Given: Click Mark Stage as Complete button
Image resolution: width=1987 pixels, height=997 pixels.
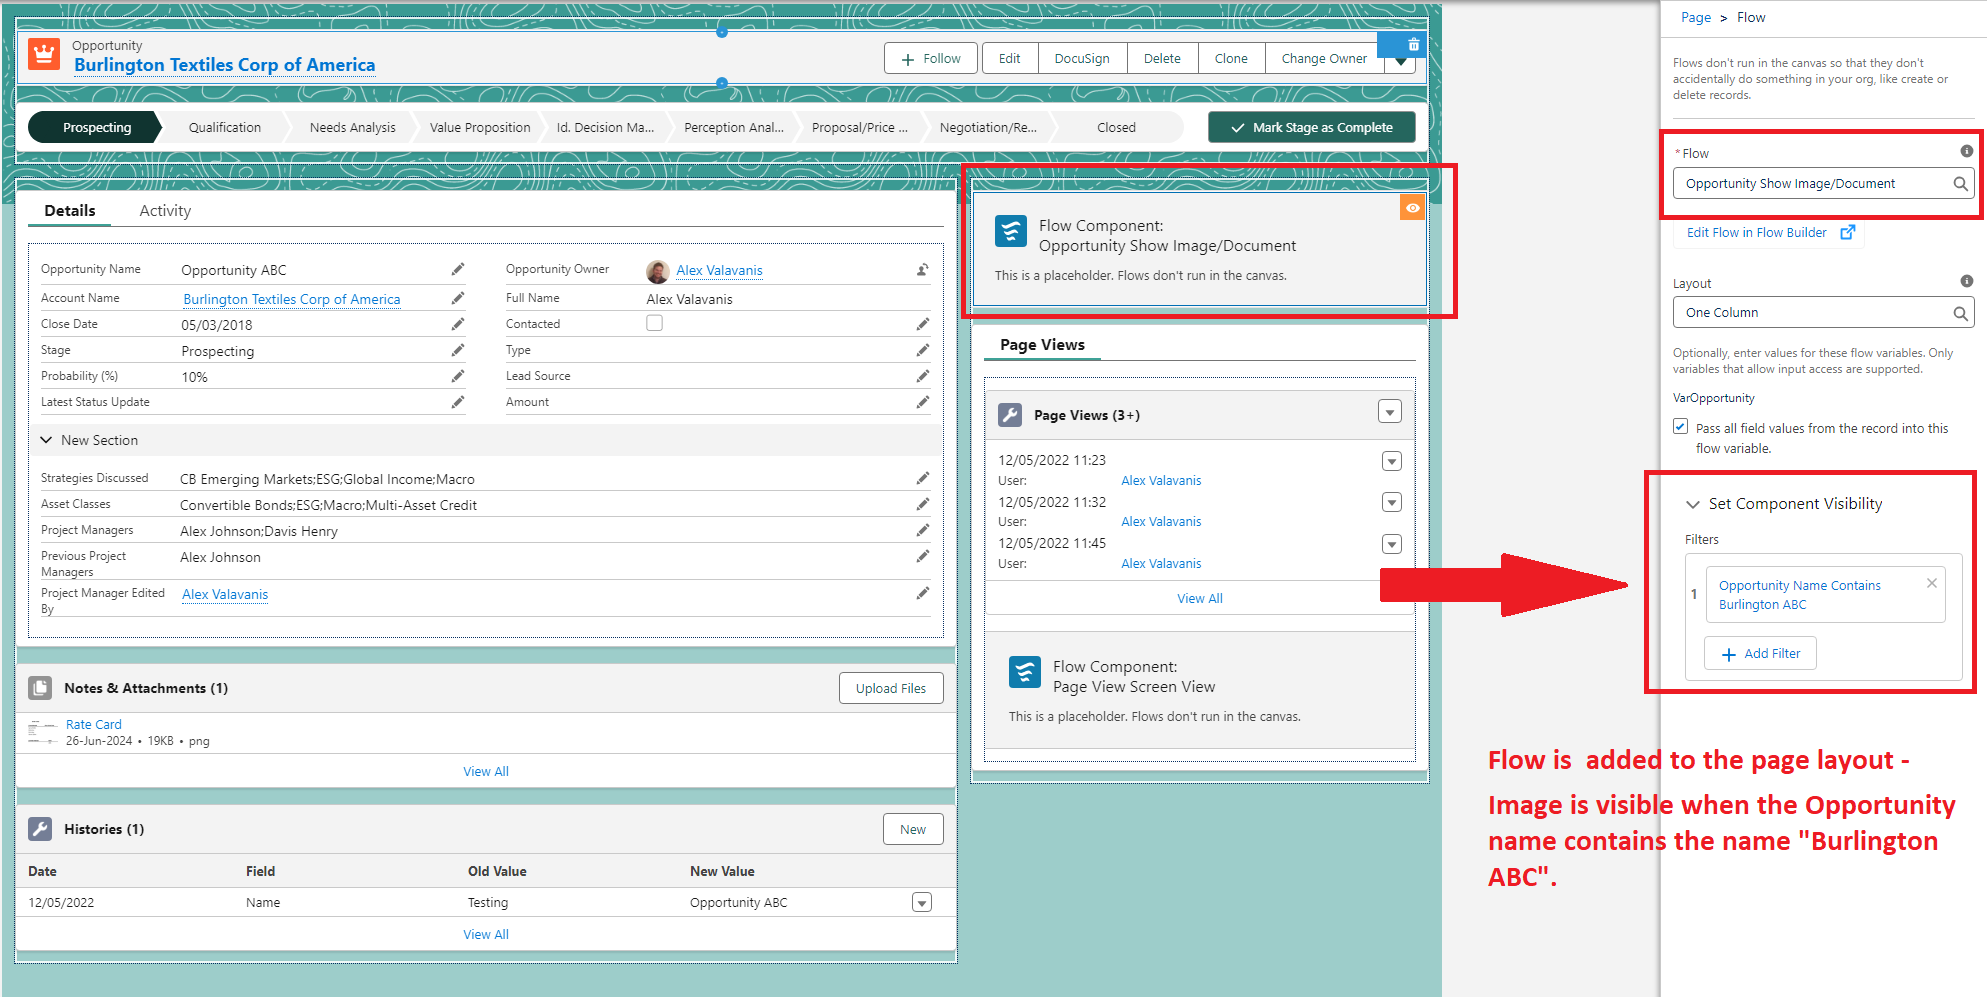Looking at the screenshot, I should 1311,128.
